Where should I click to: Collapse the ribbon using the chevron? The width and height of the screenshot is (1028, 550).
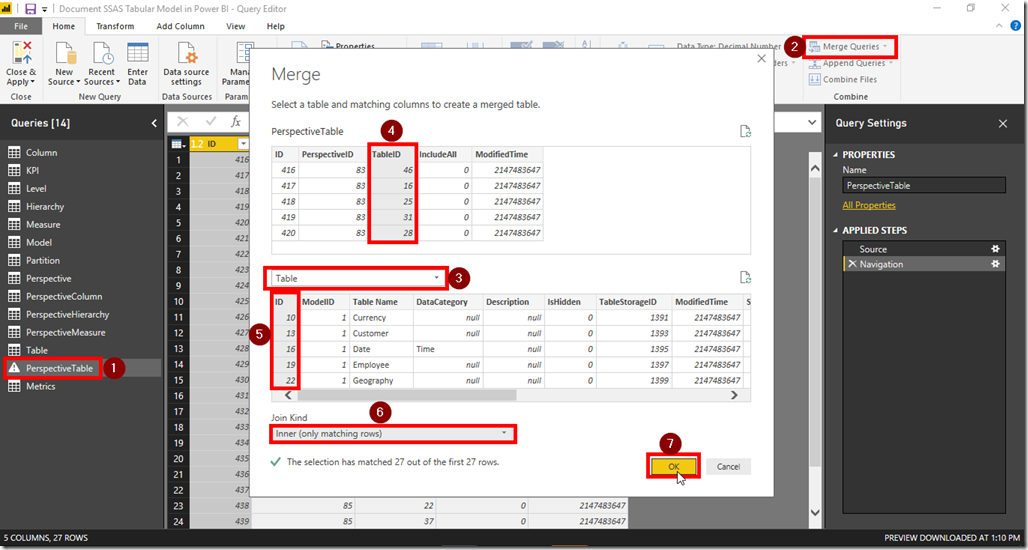tap(999, 26)
